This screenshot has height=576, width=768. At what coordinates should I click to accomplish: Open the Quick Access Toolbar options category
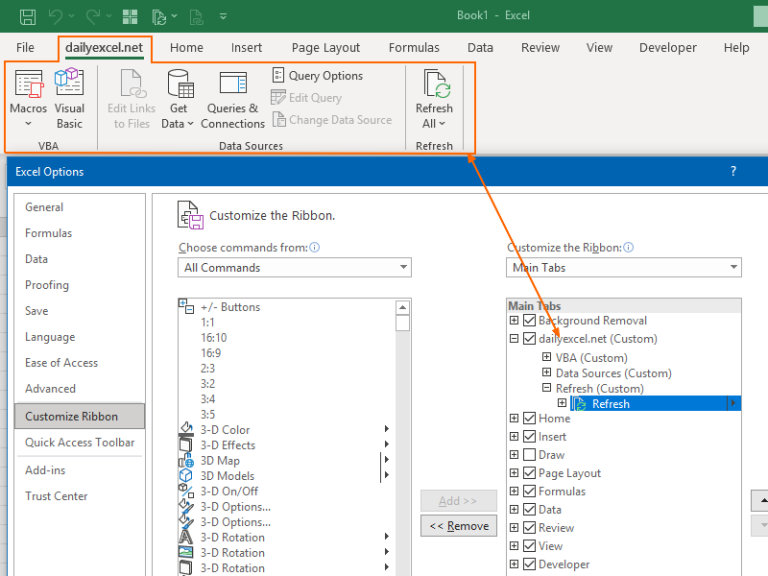(80, 442)
